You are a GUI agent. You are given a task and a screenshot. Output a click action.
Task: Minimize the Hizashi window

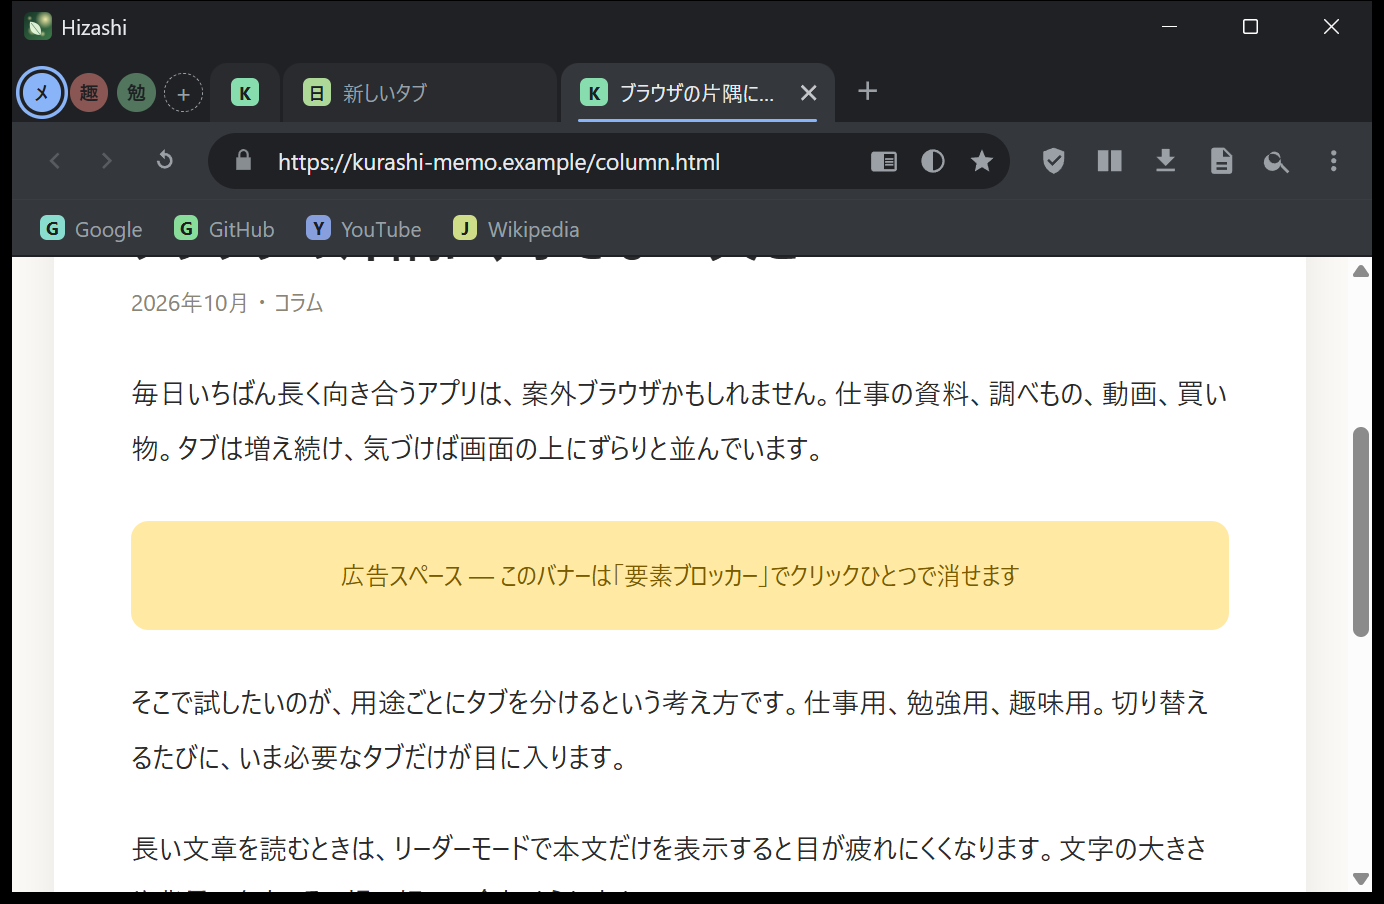coord(1169,27)
